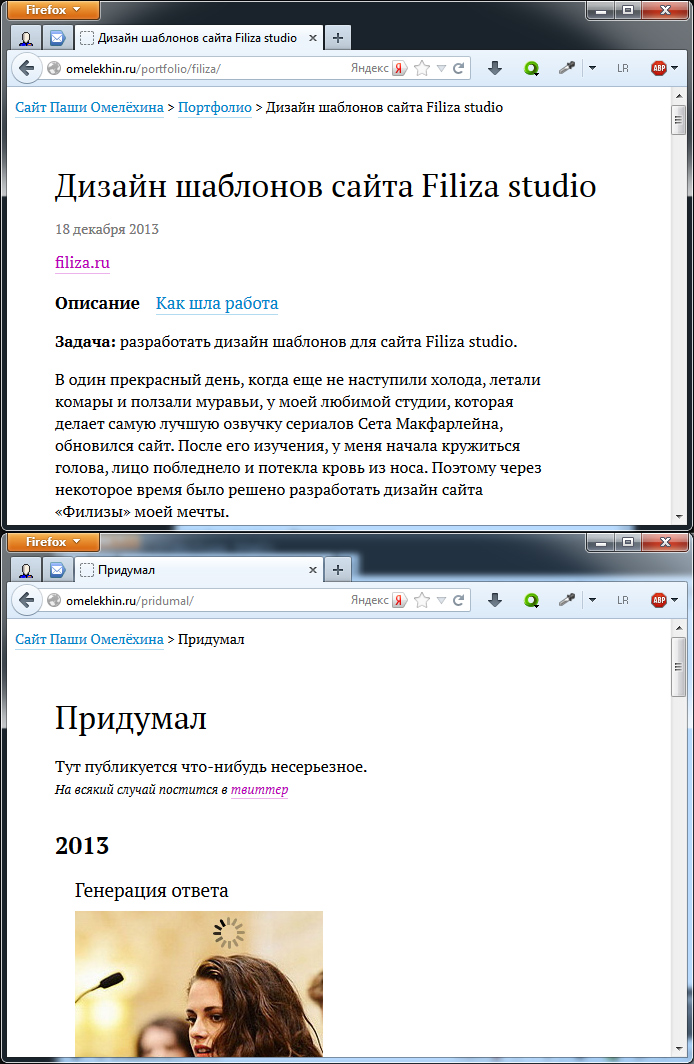Open the Firefox menu in bottom window

click(53, 542)
